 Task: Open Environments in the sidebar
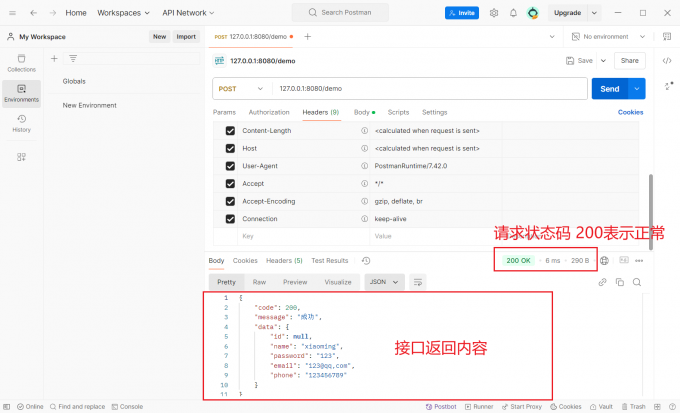click(22, 93)
